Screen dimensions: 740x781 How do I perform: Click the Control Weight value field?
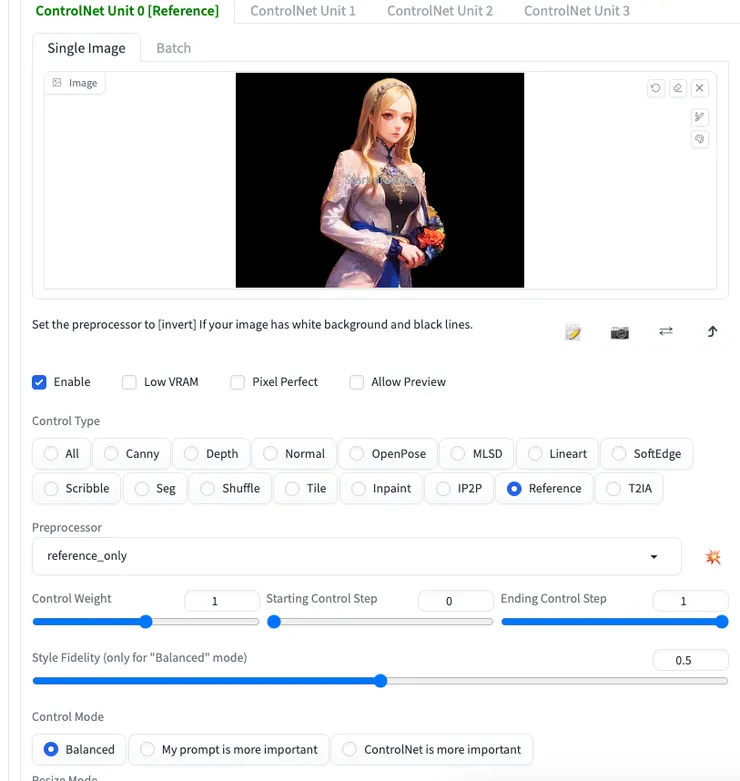[222, 601]
